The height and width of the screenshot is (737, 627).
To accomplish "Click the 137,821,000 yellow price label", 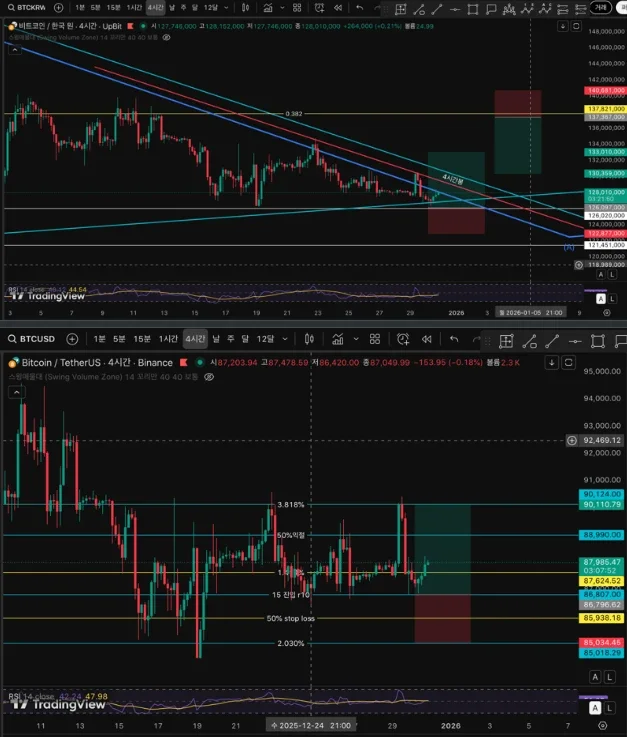I will click(x=605, y=109).
